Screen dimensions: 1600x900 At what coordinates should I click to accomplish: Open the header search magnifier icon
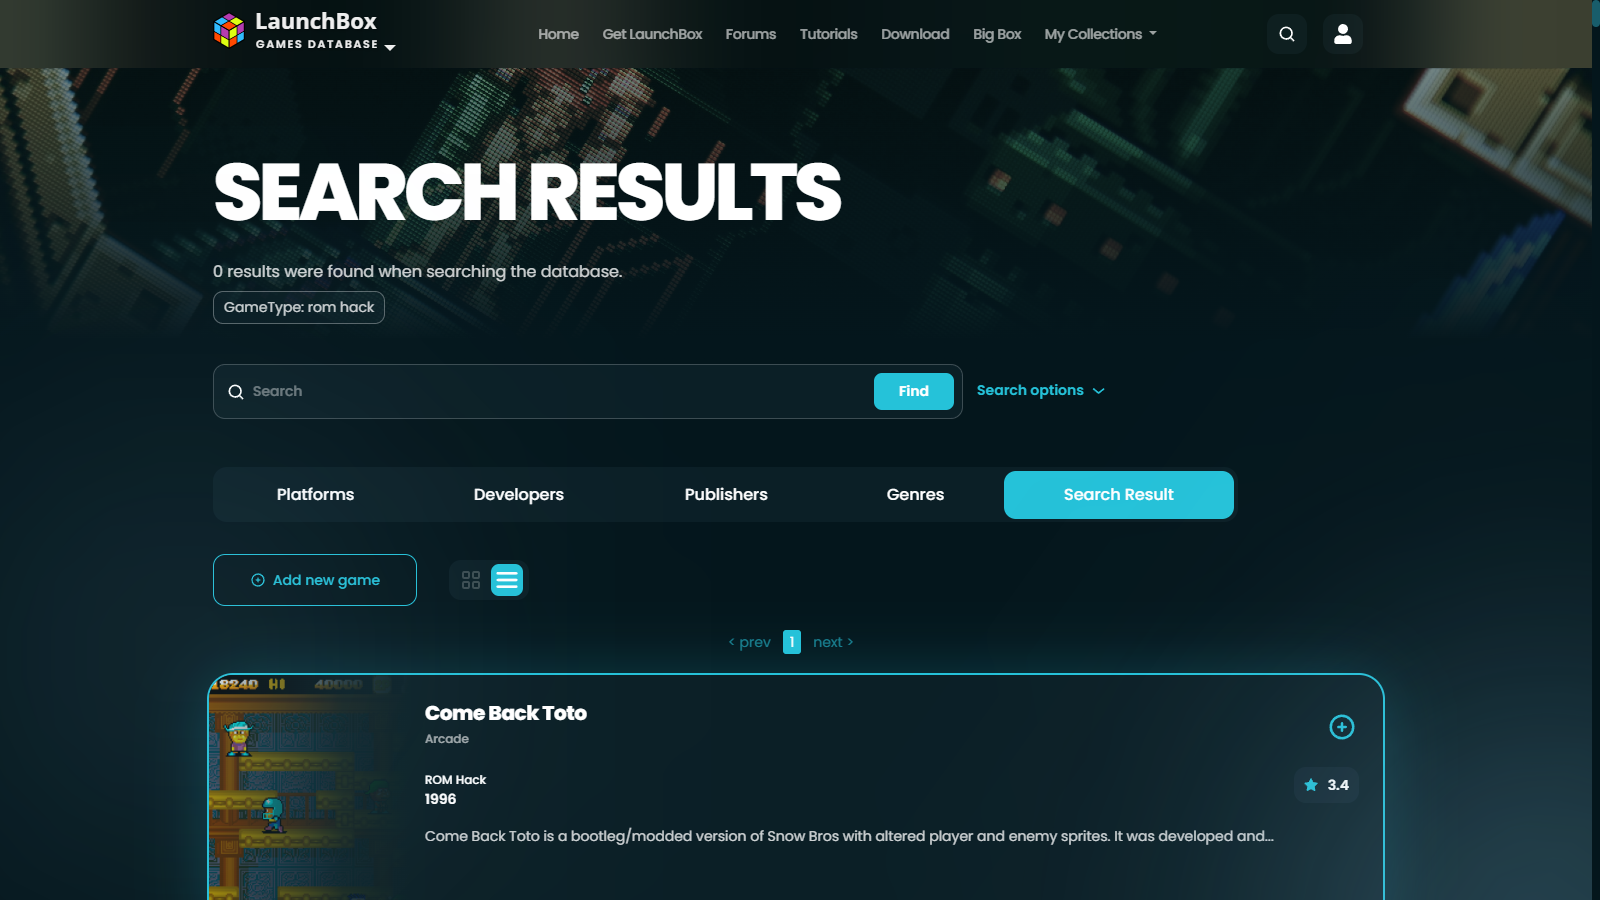point(1287,34)
